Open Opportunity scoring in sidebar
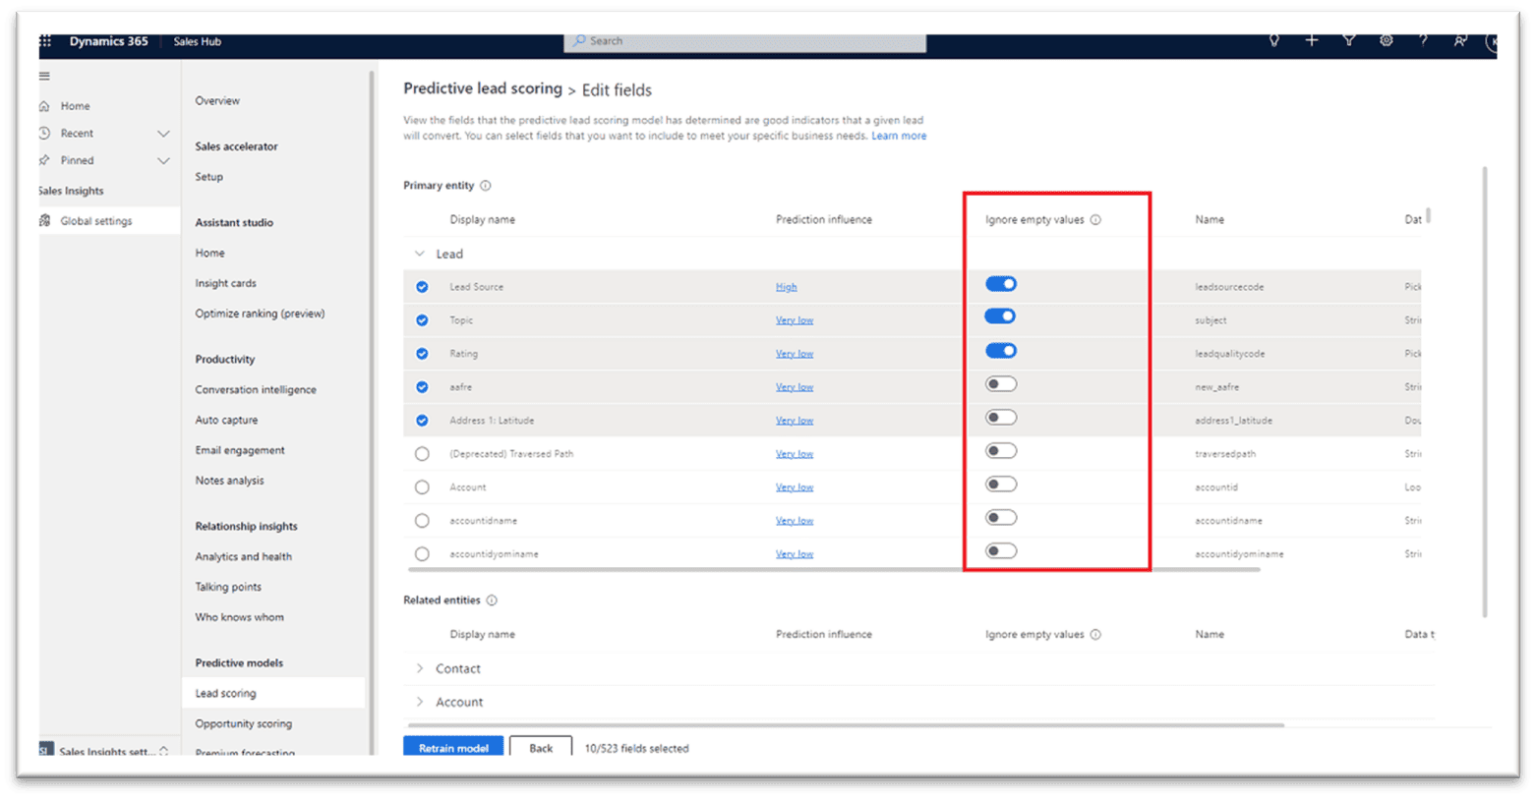 (243, 724)
